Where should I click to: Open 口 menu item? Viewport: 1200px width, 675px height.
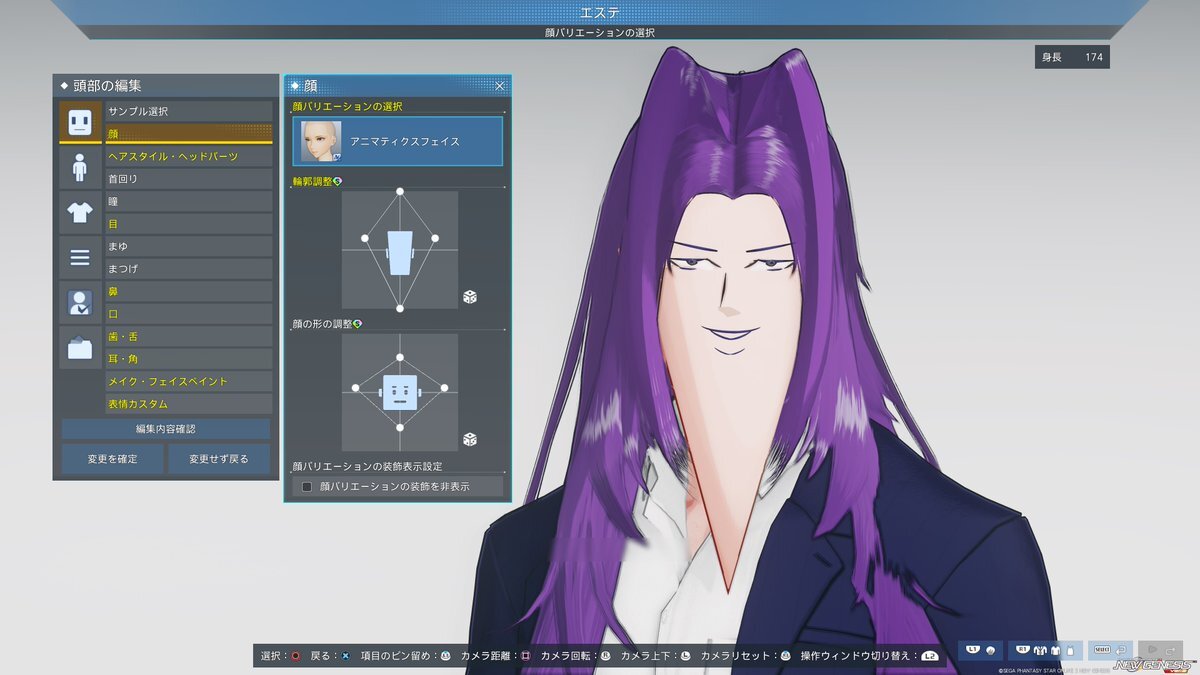coord(189,314)
